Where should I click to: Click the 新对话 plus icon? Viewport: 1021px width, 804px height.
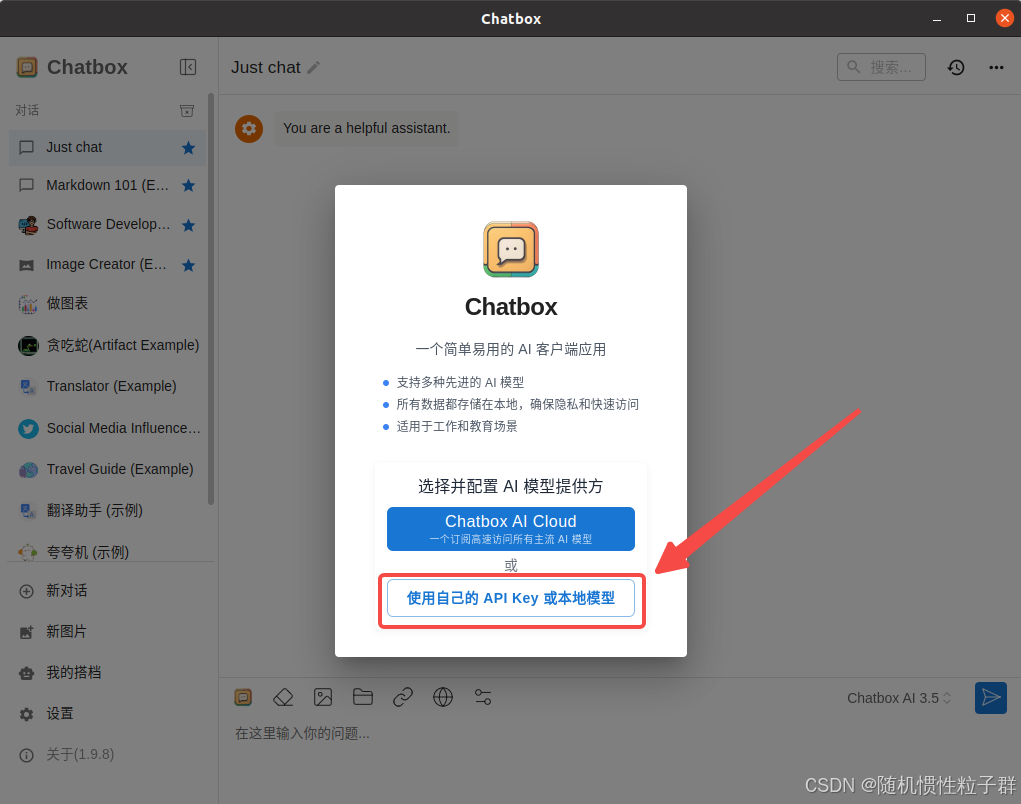(x=27, y=591)
